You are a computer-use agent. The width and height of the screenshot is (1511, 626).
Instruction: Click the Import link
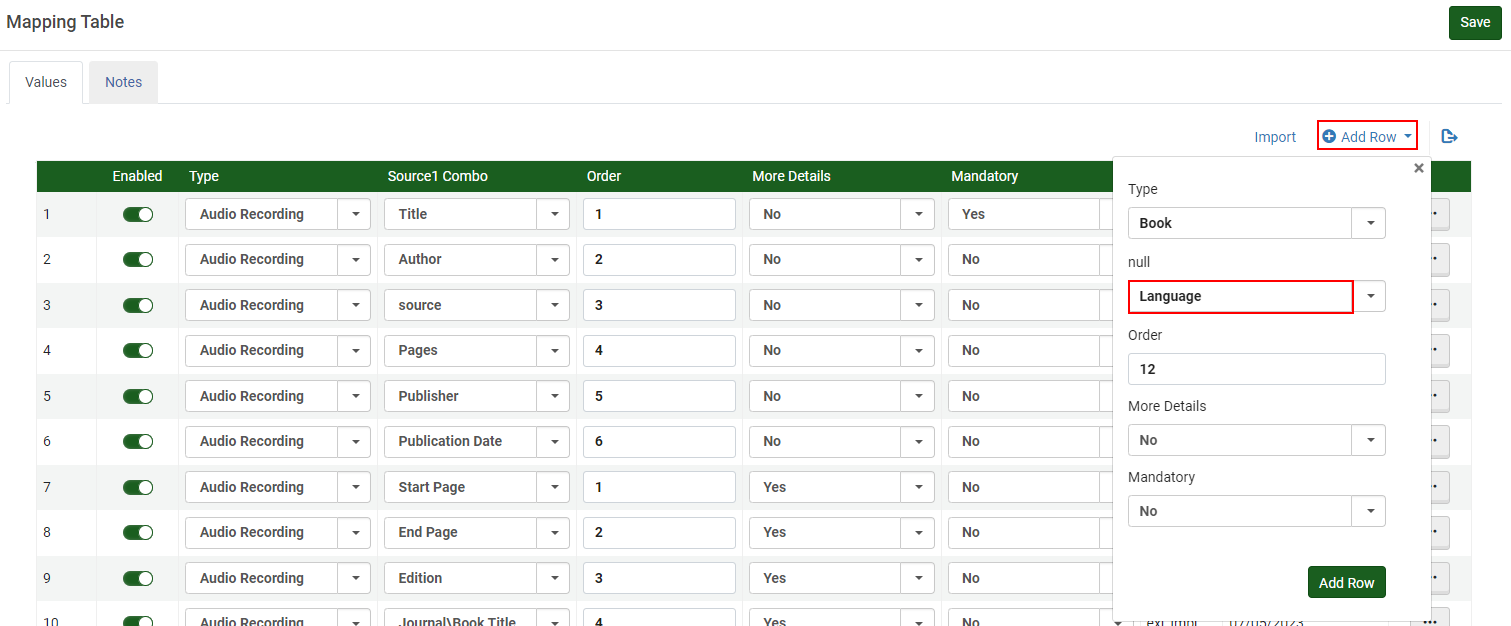1275,137
